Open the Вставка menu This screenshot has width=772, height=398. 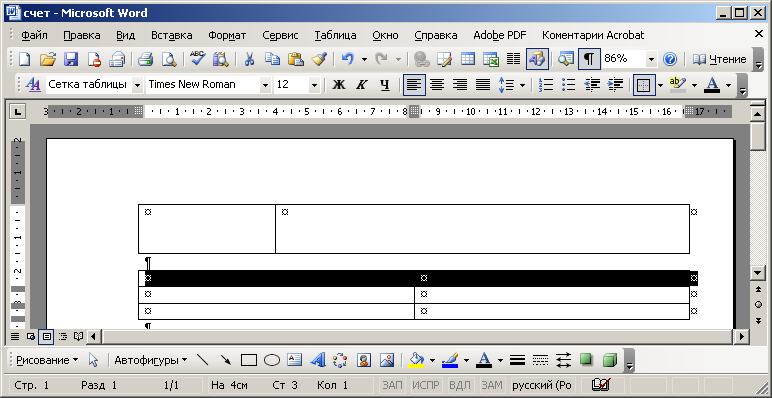pos(171,35)
